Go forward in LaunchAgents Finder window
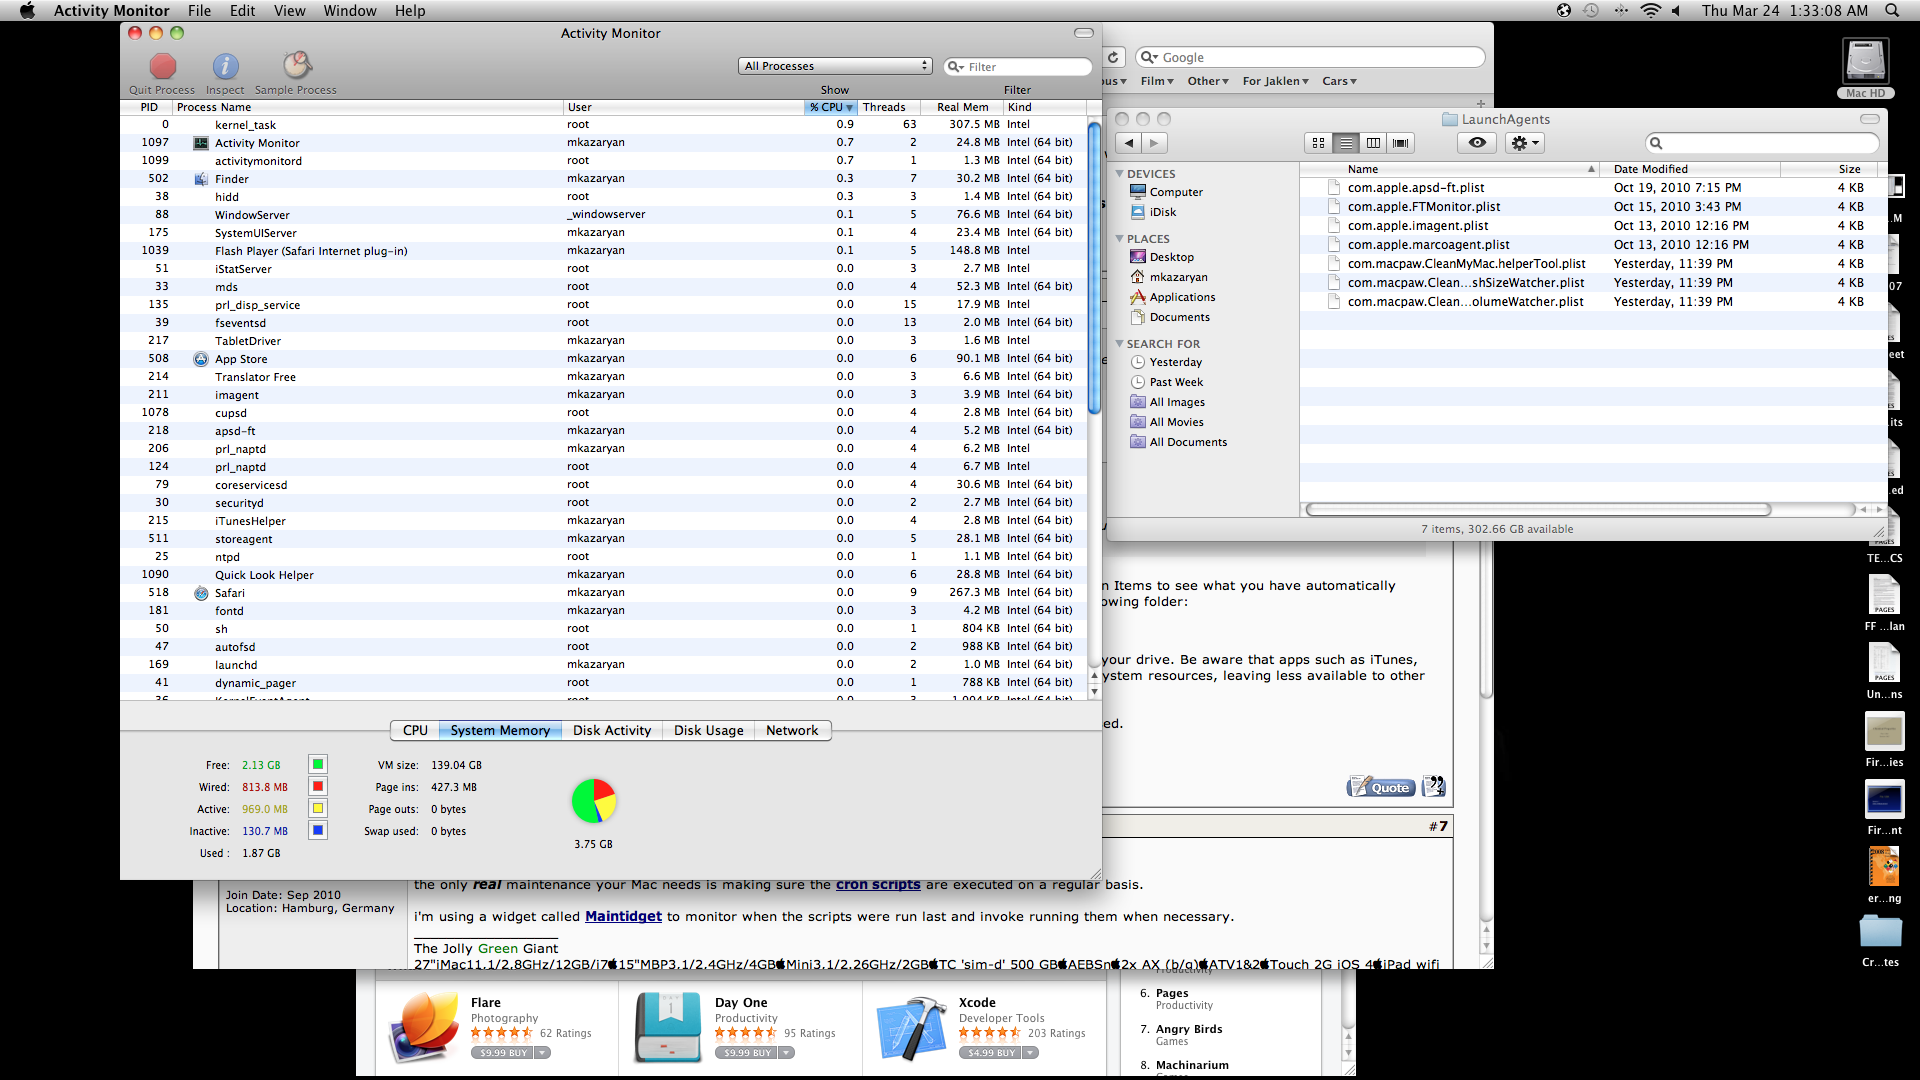 coord(1154,143)
